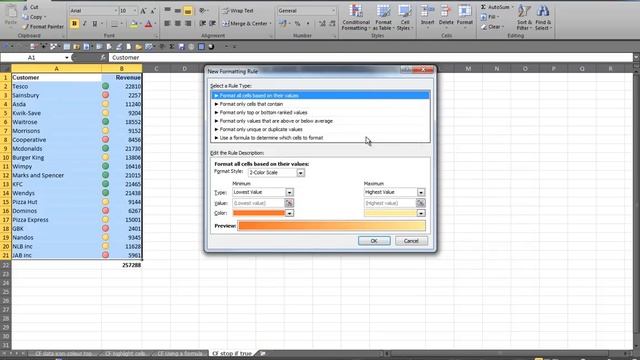Apply the red font color A

pos(149,24)
